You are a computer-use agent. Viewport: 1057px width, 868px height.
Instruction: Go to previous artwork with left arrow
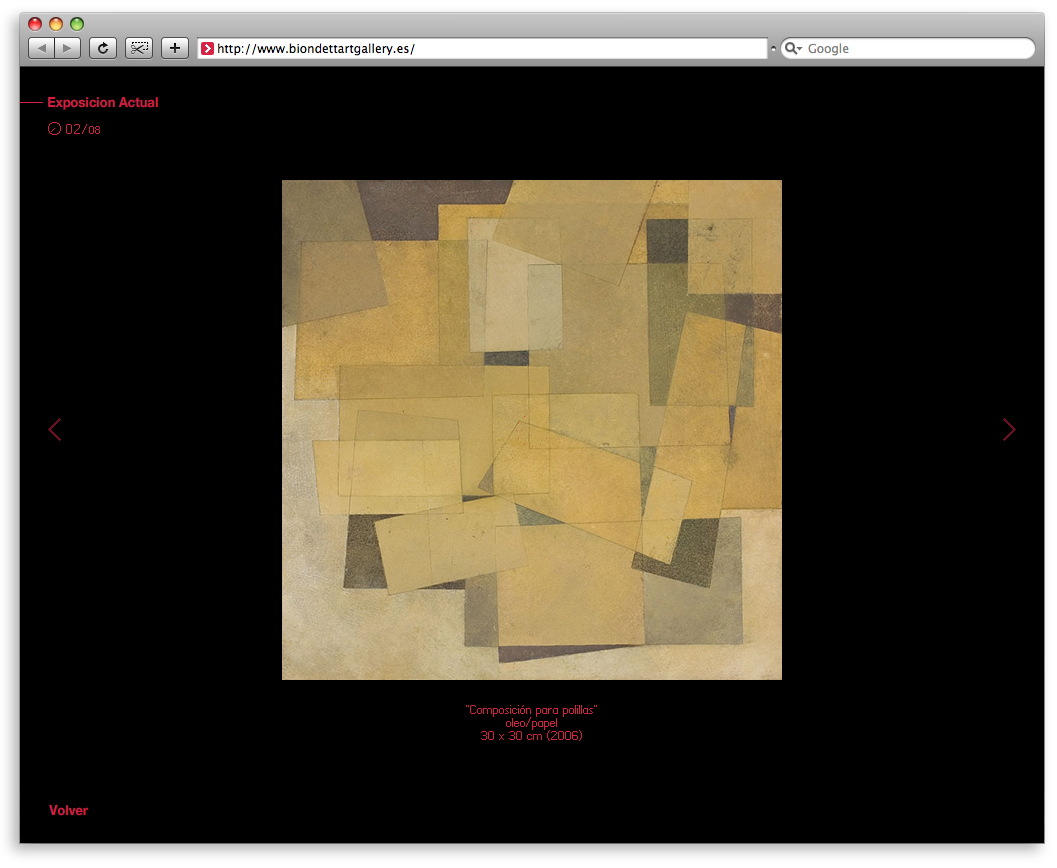coord(55,429)
